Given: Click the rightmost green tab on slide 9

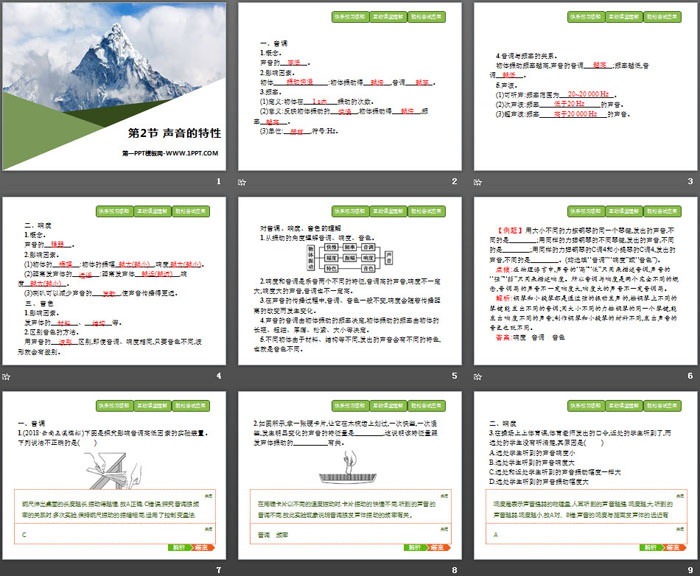Looking at the screenshot, I should pyautogui.click(x=662, y=406).
